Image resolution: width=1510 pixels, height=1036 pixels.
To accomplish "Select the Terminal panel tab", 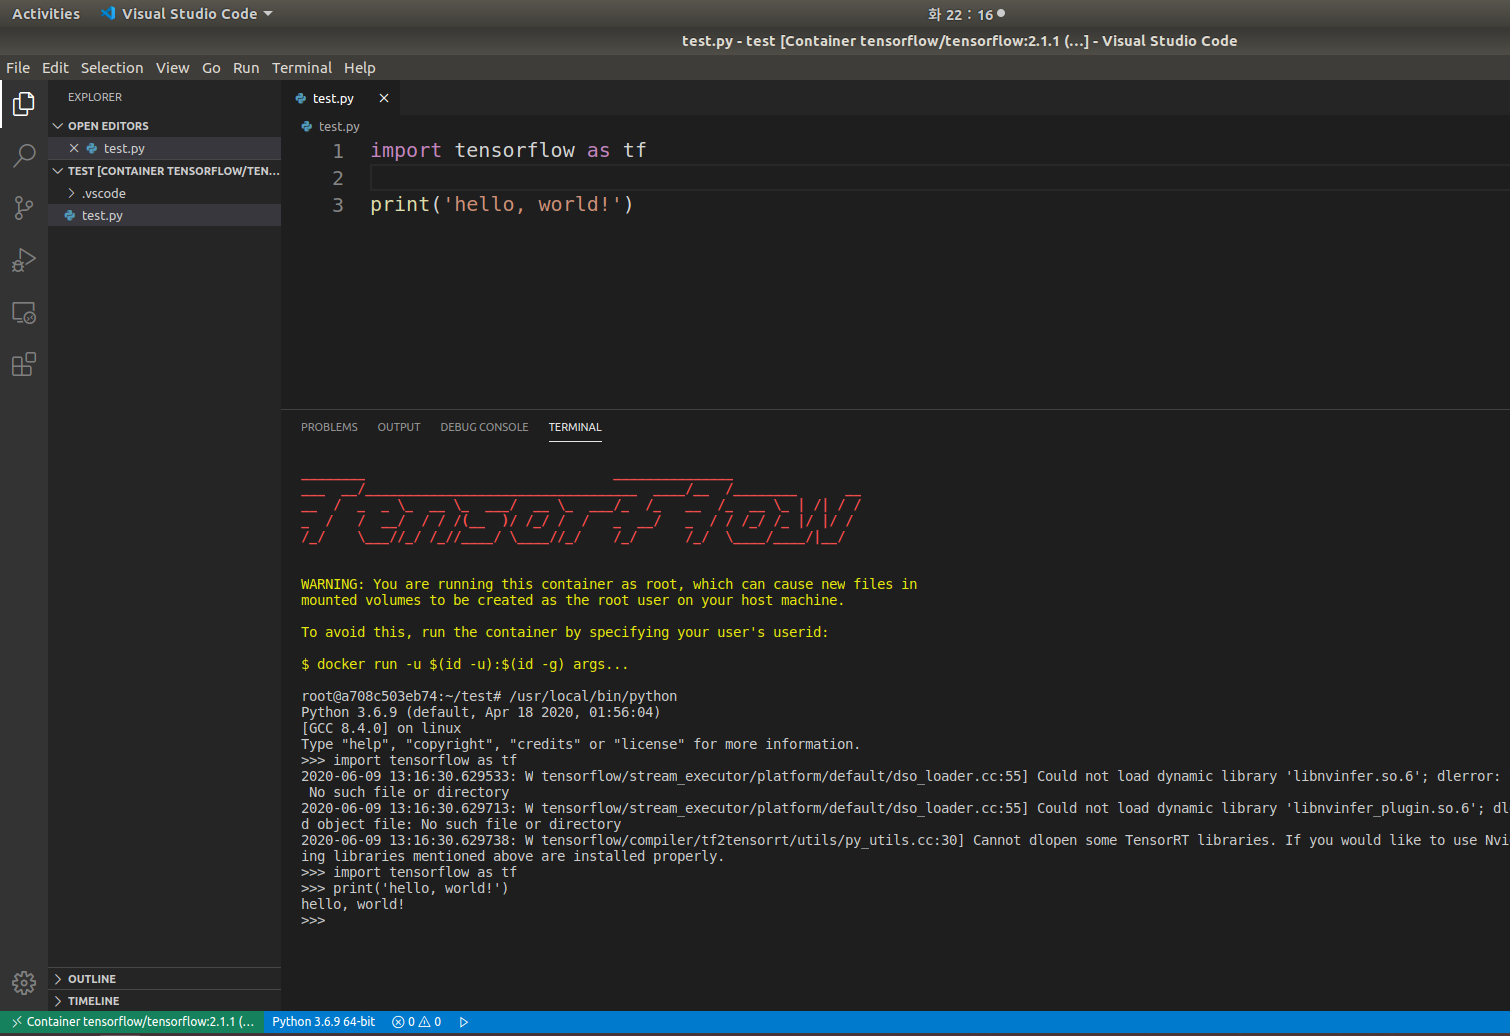I will [575, 427].
